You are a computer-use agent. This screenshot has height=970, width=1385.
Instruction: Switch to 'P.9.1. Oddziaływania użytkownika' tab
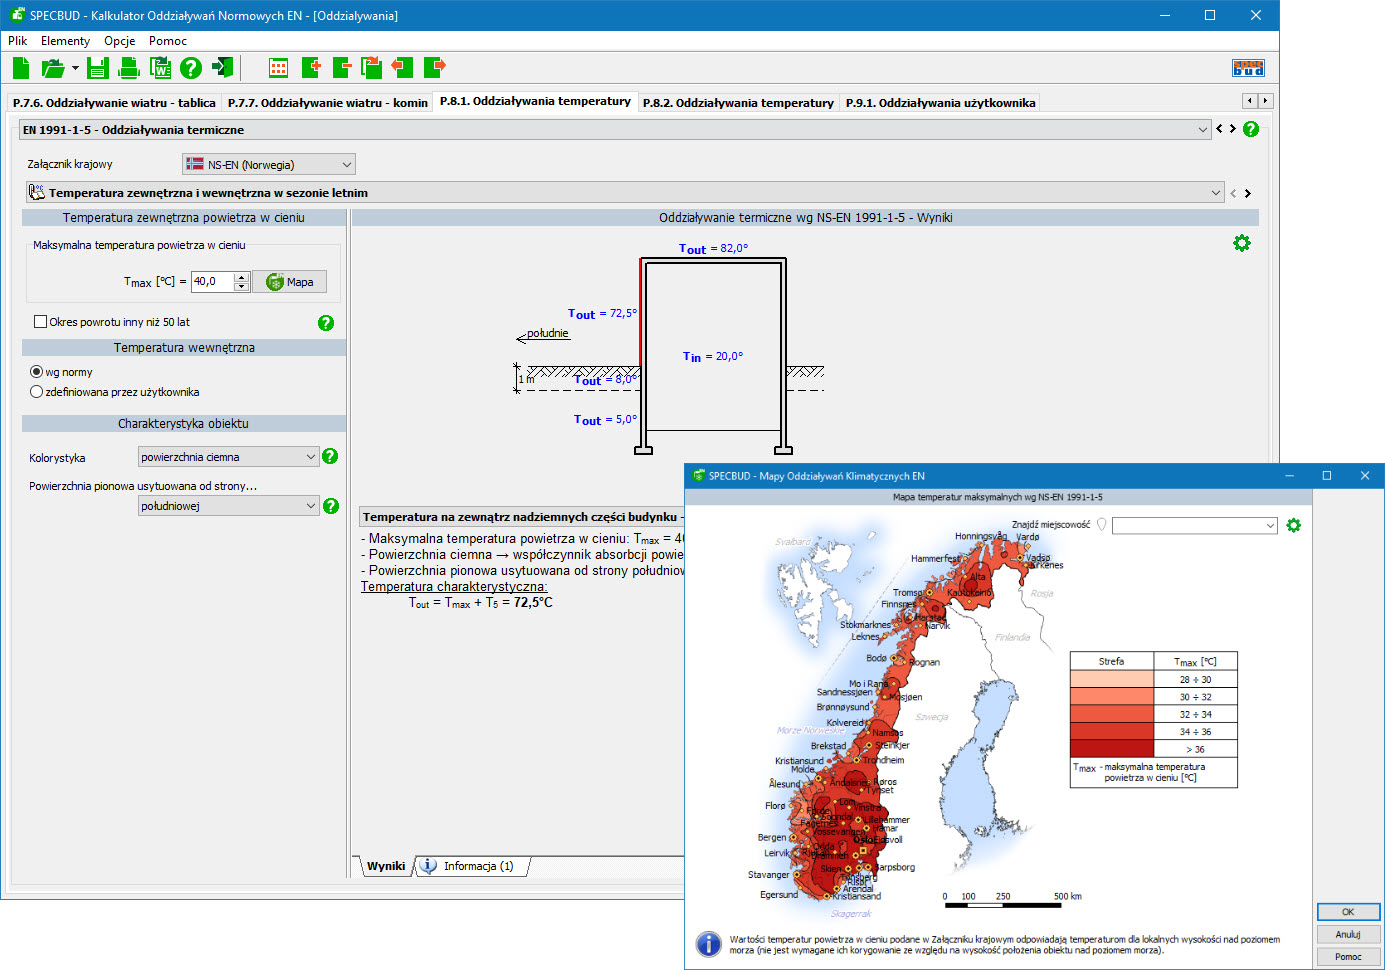[x=940, y=103]
